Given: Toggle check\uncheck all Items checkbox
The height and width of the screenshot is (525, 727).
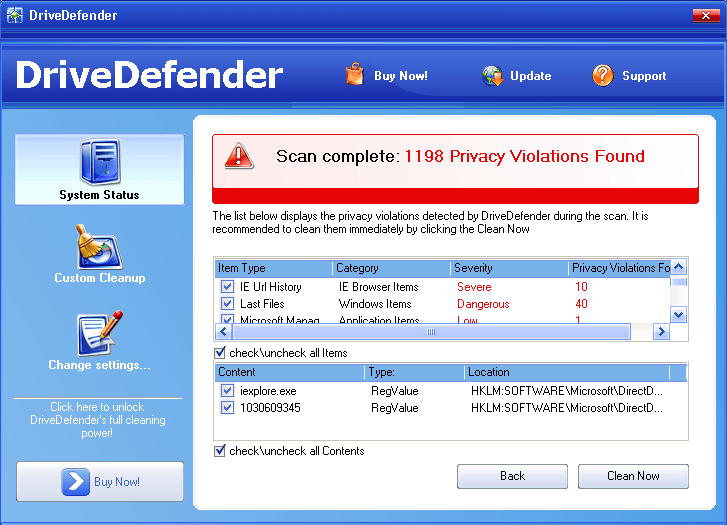Looking at the screenshot, I should coord(220,353).
